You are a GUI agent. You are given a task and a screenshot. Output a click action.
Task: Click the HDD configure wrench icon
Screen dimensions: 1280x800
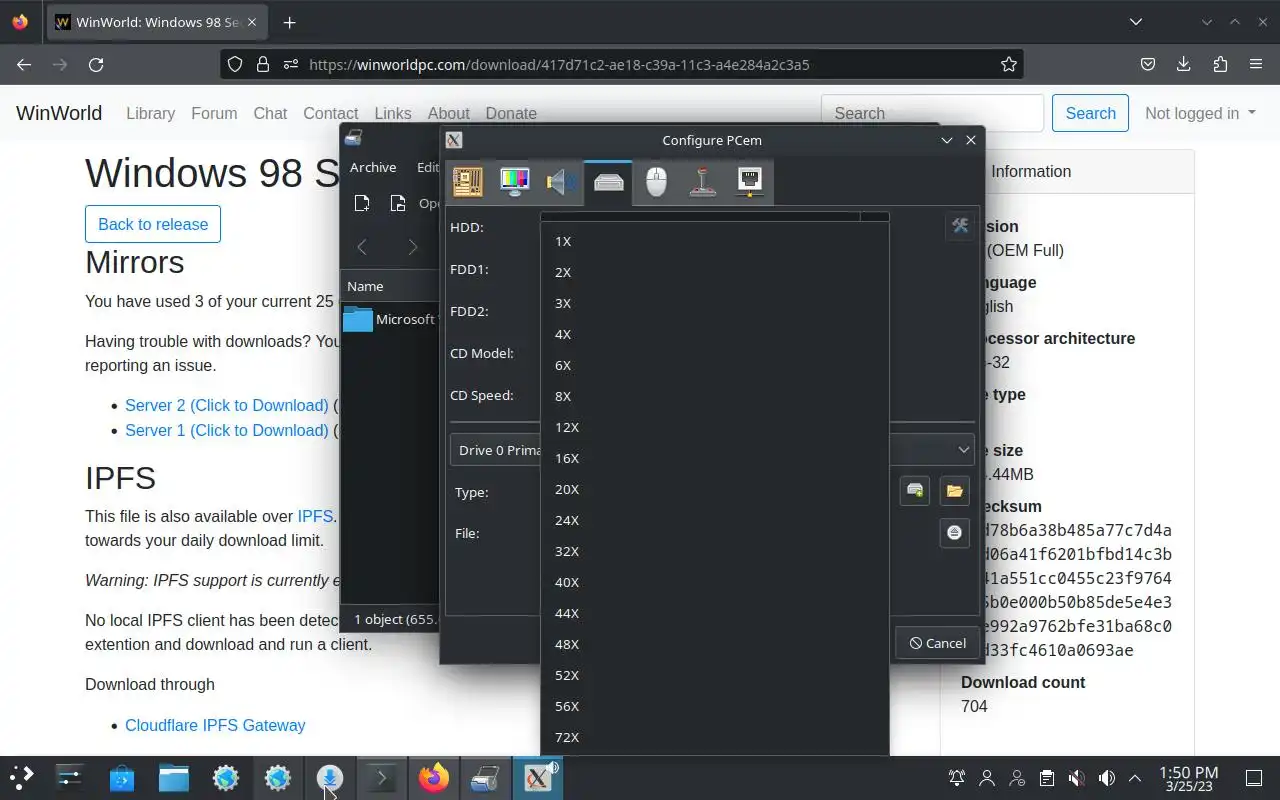[960, 227]
